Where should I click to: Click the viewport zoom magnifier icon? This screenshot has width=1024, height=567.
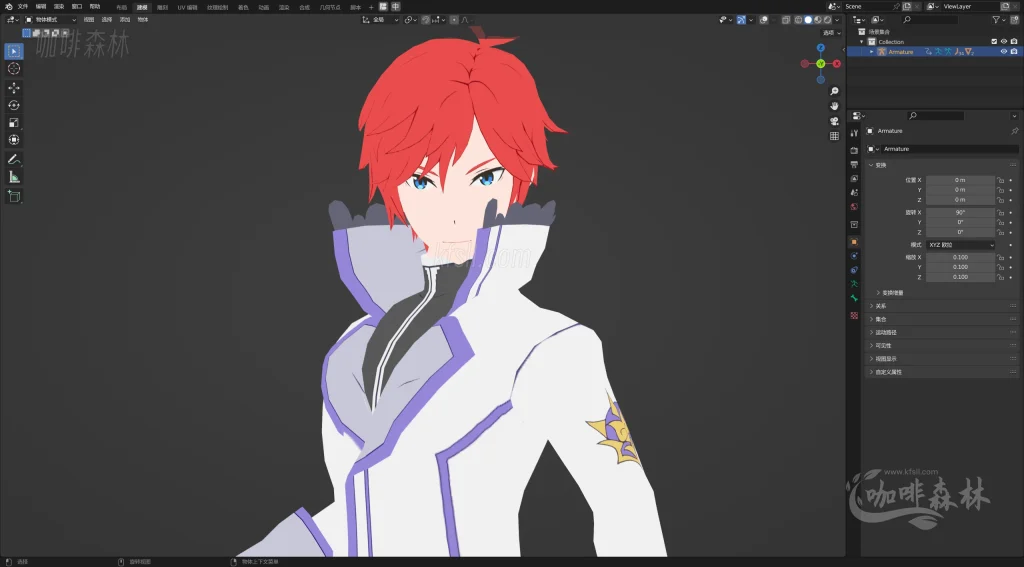[834, 91]
